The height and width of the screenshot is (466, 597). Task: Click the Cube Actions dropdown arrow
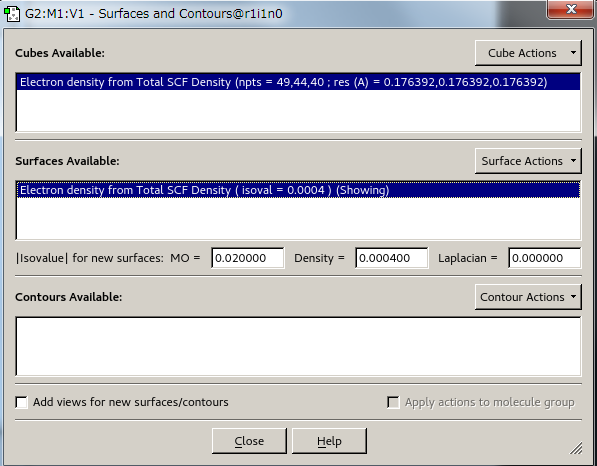coord(573,53)
